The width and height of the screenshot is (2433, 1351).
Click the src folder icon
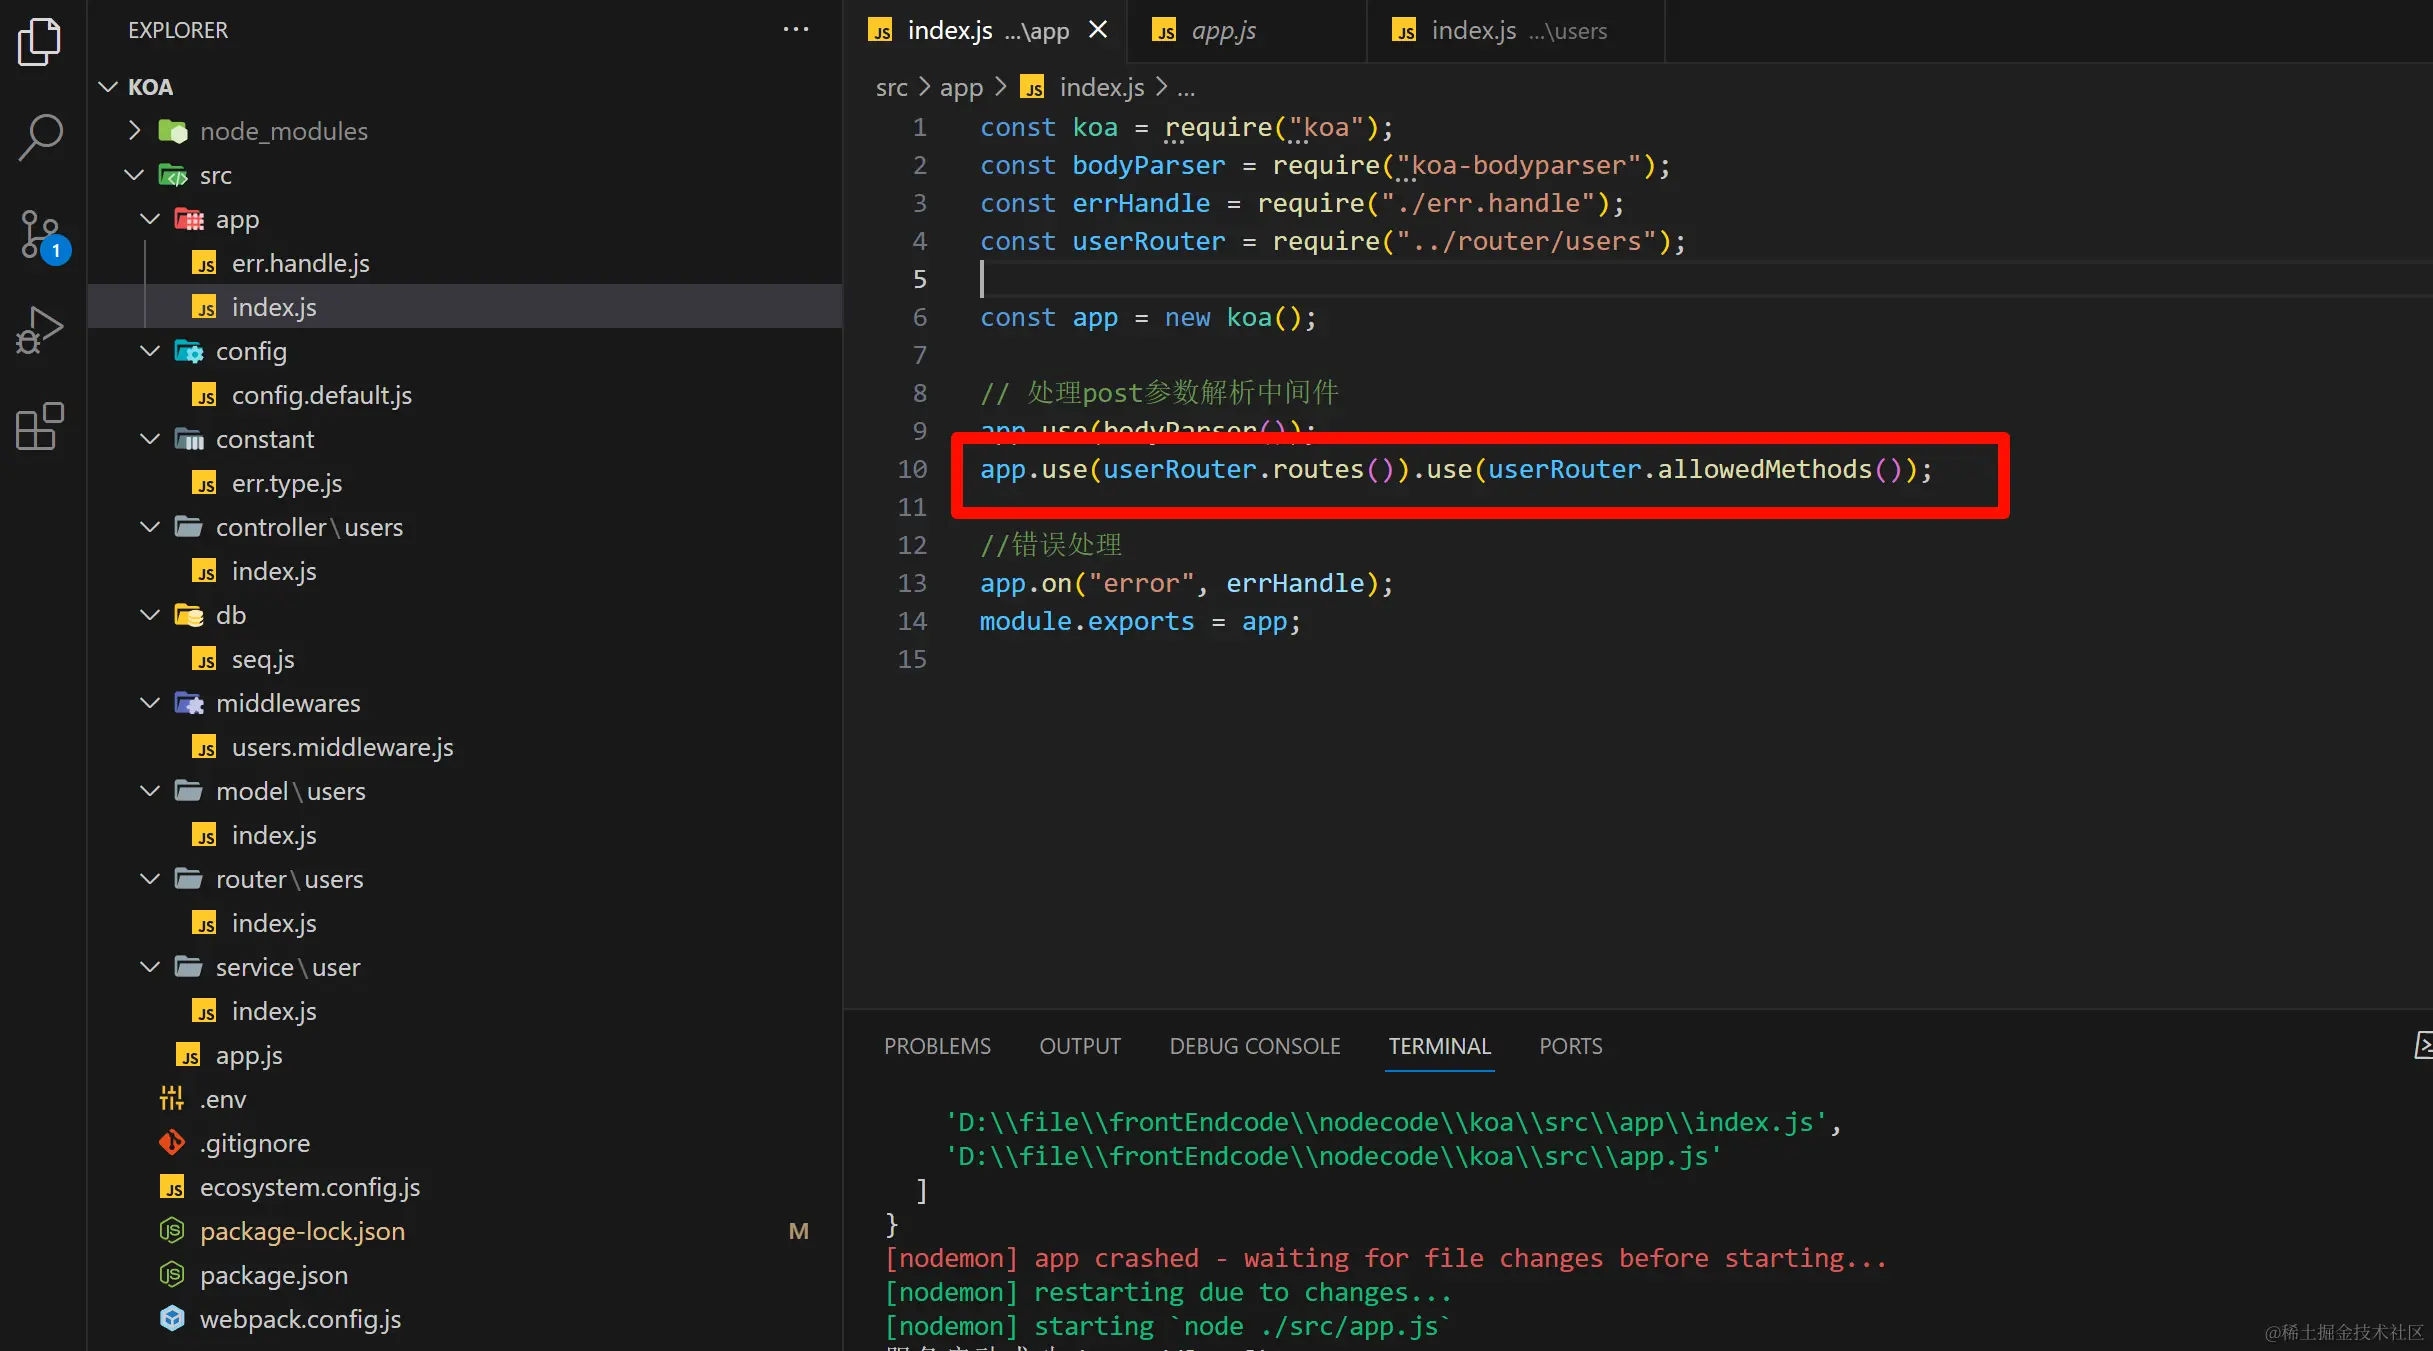[173, 176]
